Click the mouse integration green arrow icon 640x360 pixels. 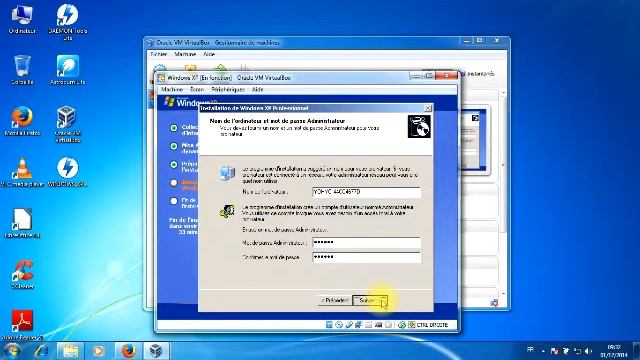[x=402, y=325]
